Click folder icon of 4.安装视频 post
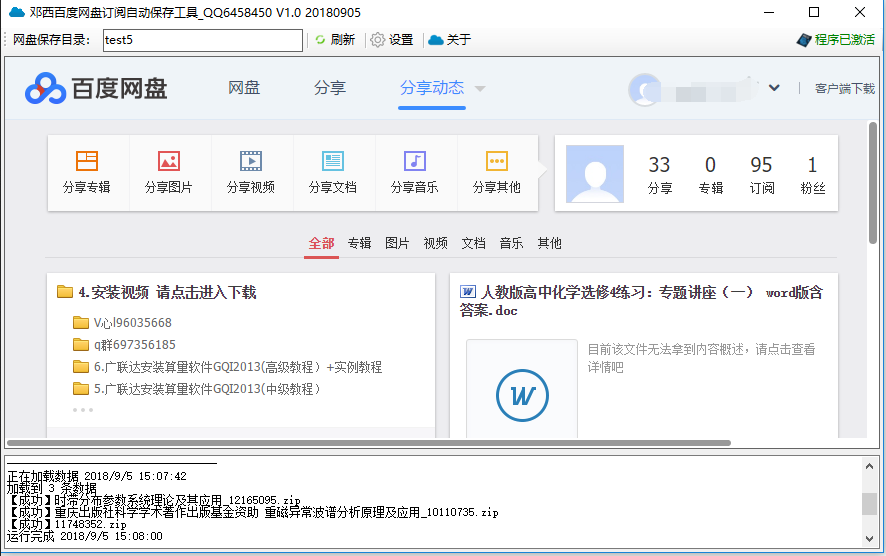The image size is (886, 556). [65, 292]
